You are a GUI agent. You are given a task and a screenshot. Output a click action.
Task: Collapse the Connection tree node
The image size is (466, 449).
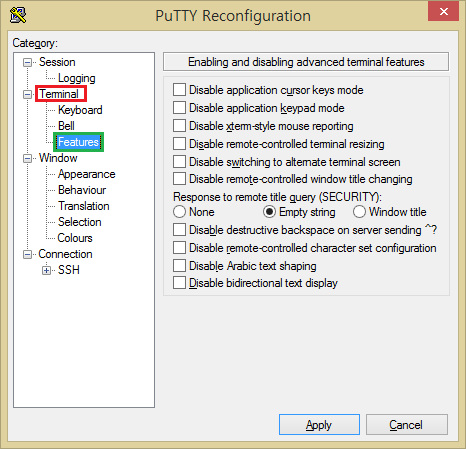coord(27,254)
